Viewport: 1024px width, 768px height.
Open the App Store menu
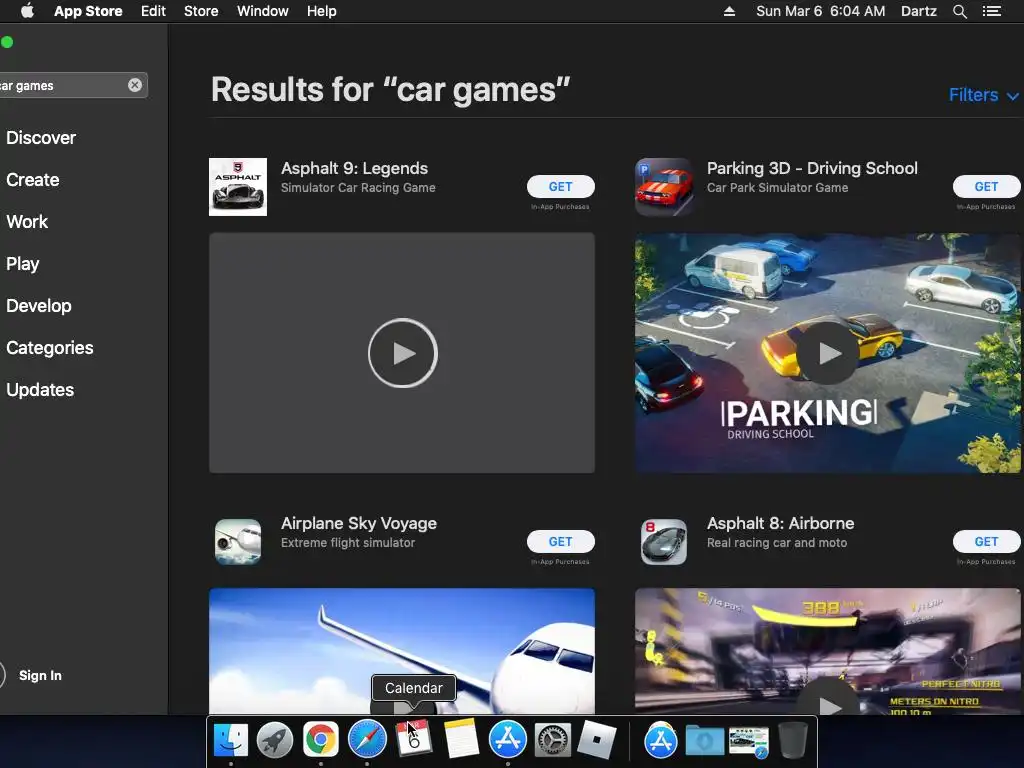click(x=88, y=11)
